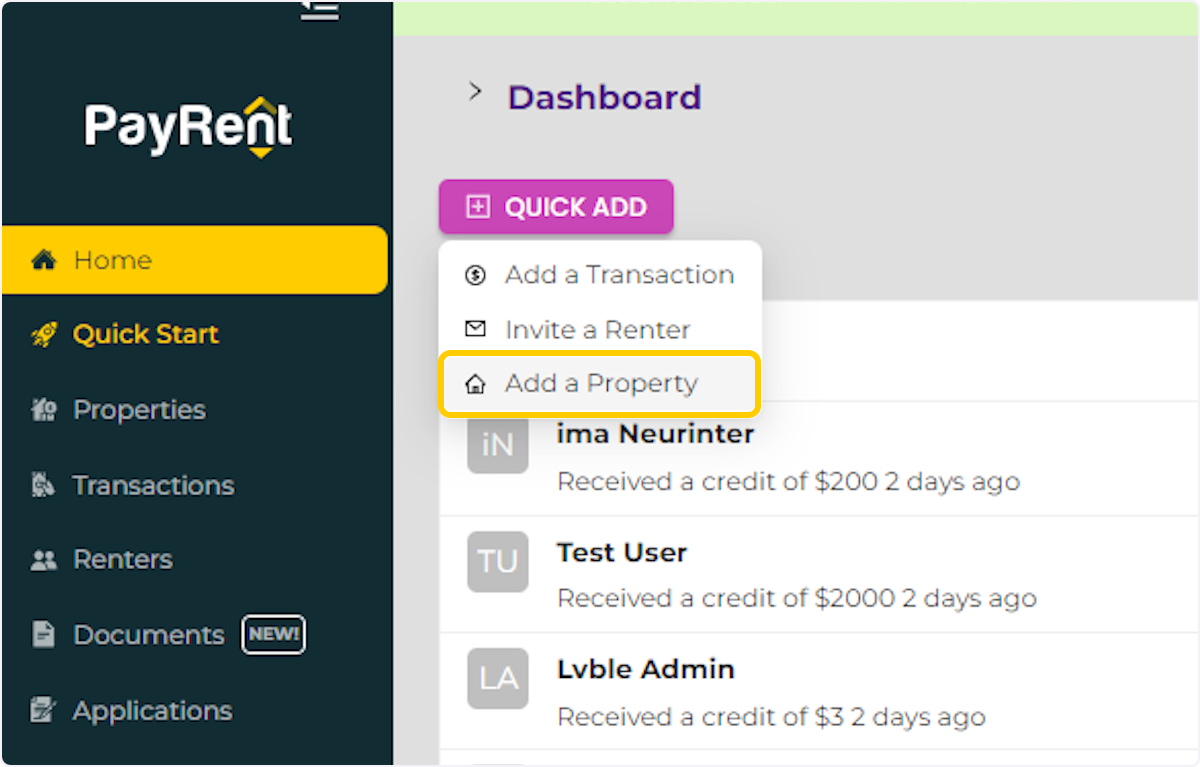This screenshot has width=1200, height=767.
Task: Select the Renters people icon
Action: (44, 559)
